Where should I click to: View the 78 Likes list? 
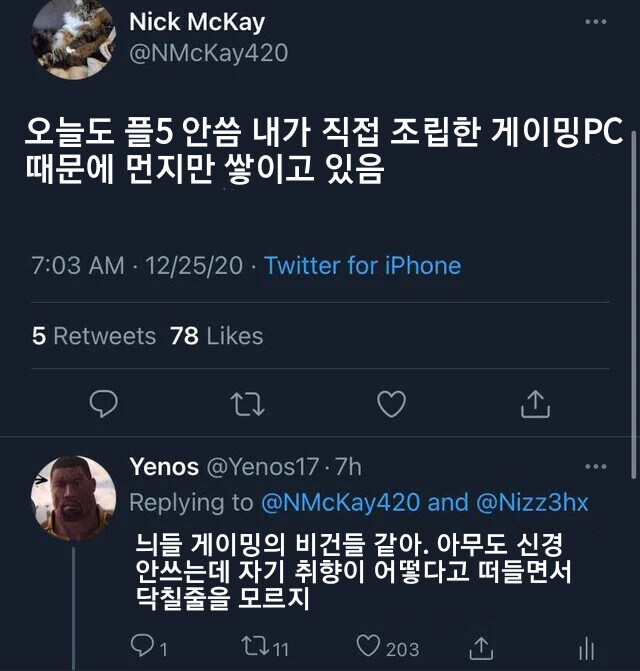pos(217,336)
